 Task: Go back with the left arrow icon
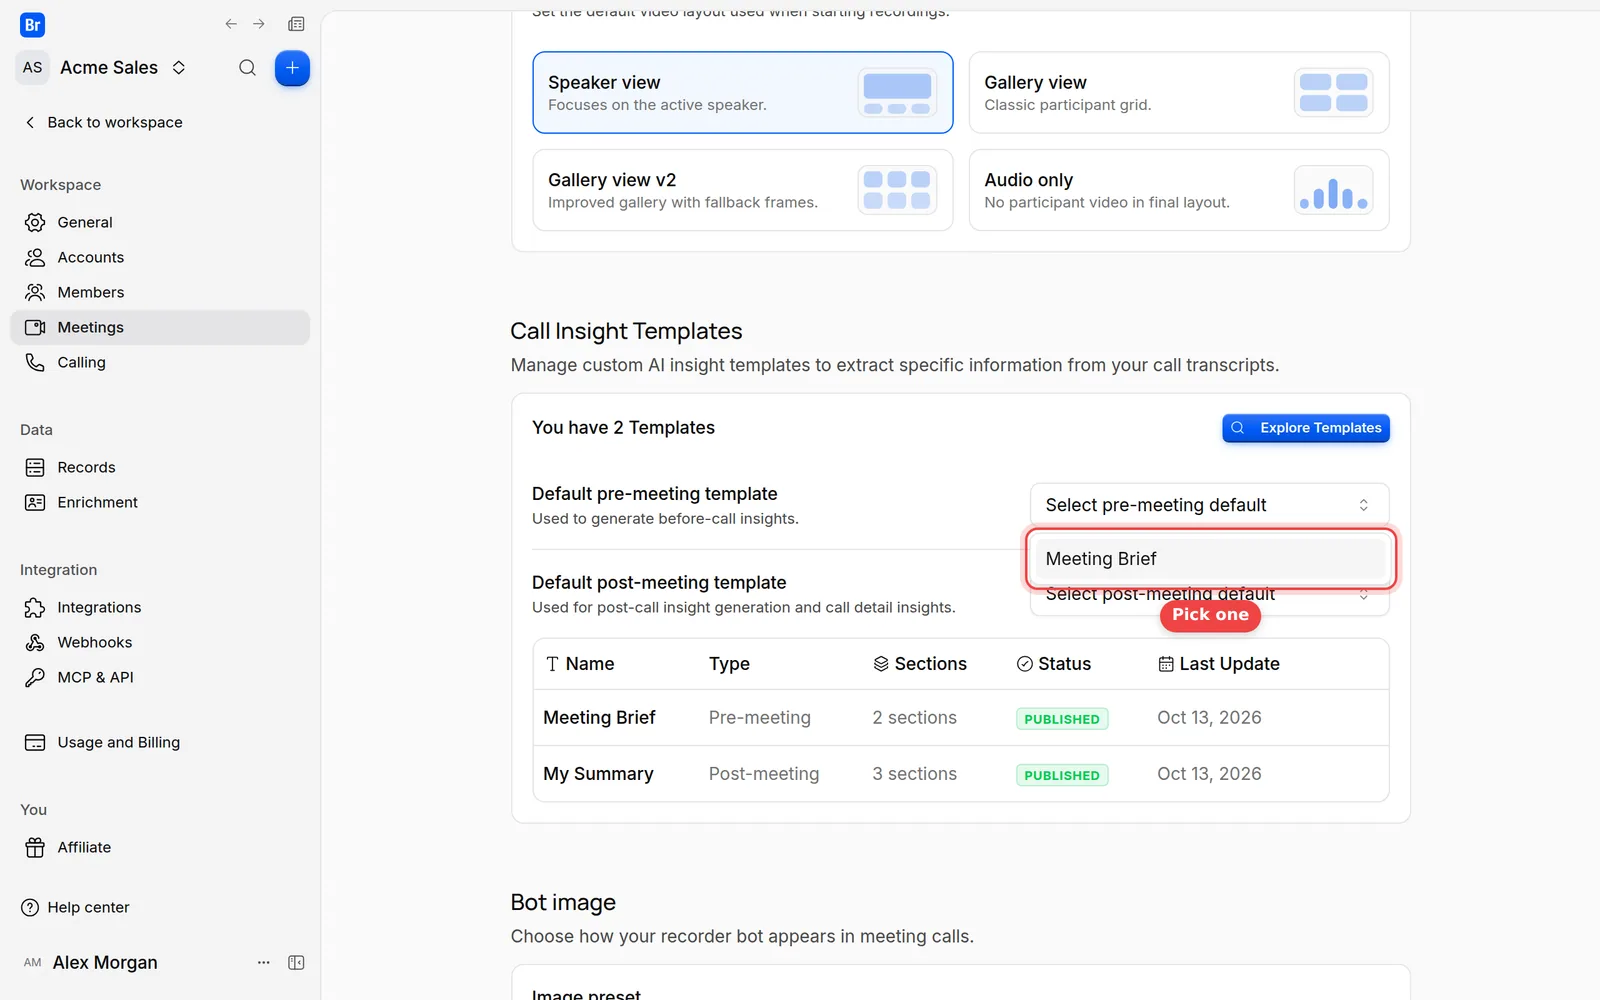(x=231, y=24)
